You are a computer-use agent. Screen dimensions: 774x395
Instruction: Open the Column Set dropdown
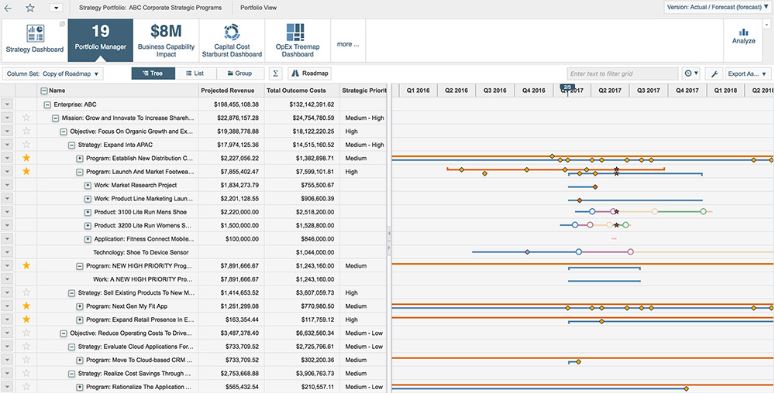52,74
